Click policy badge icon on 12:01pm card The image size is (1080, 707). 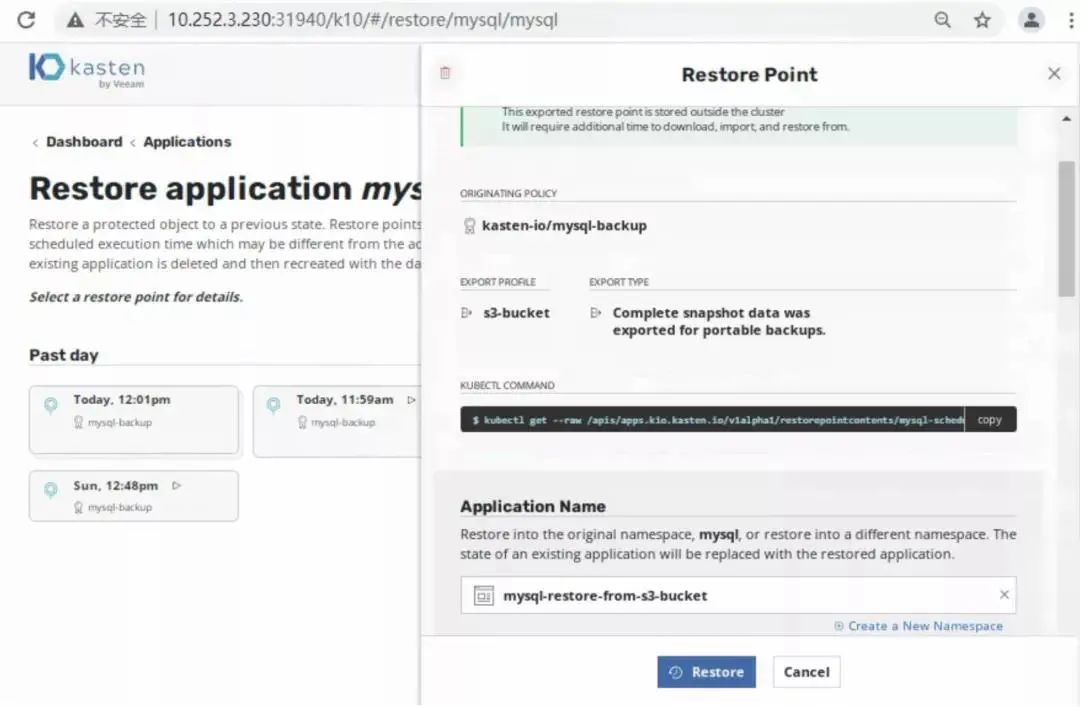[79, 422]
